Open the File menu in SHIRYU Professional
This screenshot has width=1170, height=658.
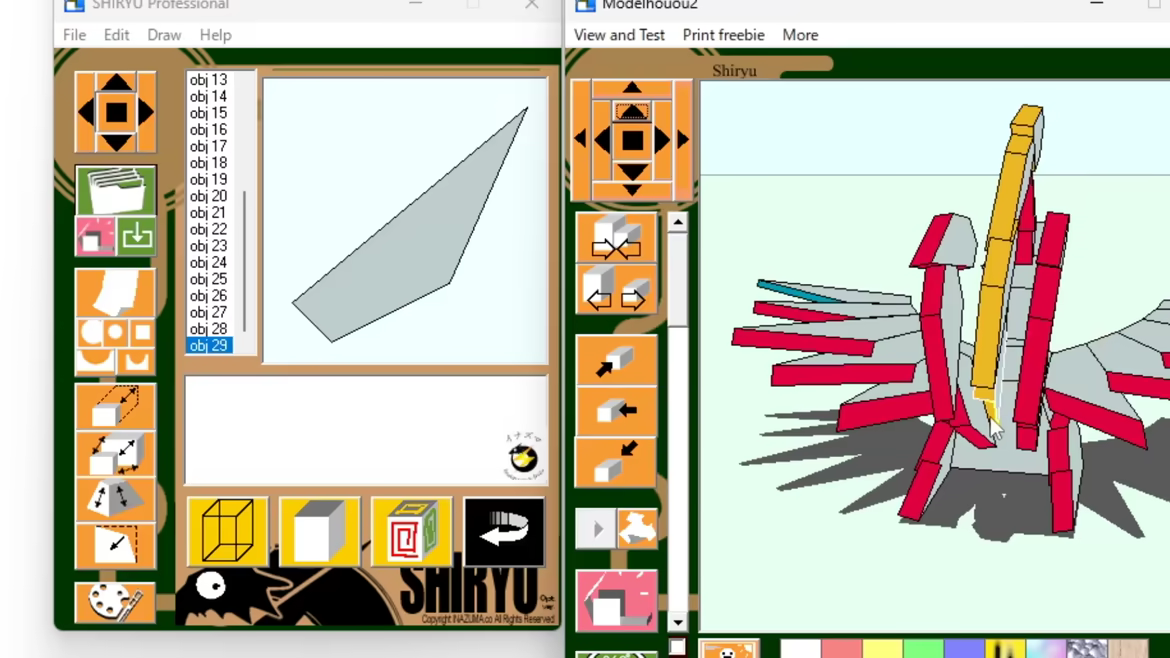[x=74, y=35]
